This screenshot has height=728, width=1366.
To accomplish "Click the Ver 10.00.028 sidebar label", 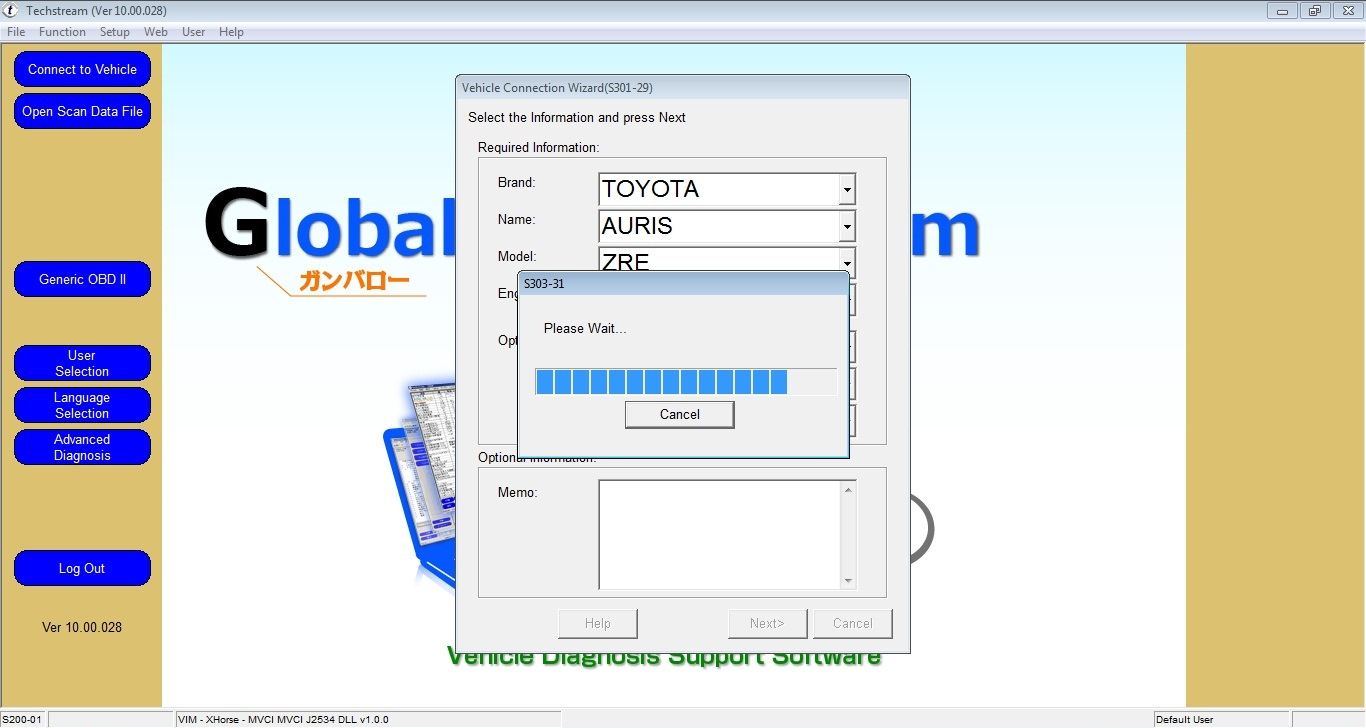I will (x=82, y=628).
